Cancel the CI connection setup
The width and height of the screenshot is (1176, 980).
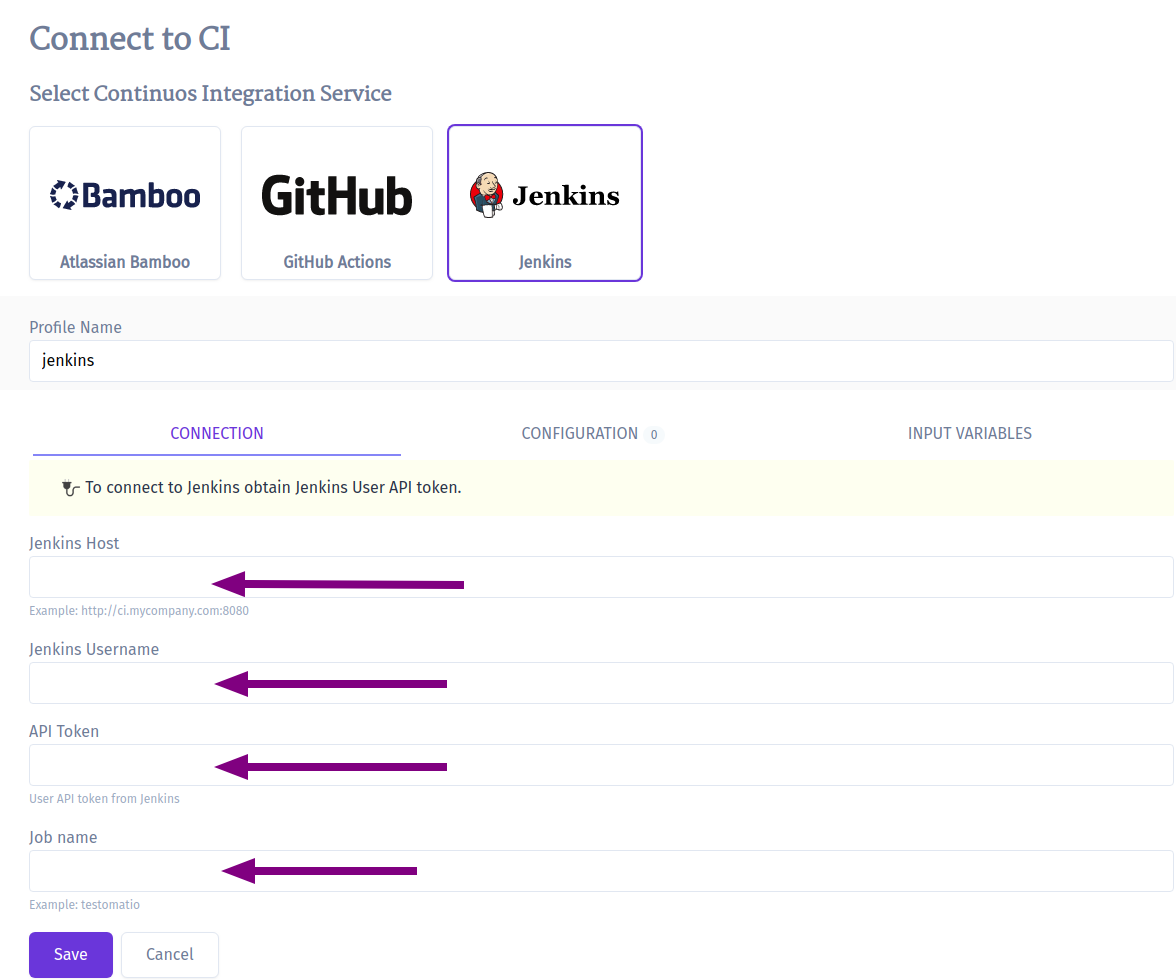[x=170, y=955]
